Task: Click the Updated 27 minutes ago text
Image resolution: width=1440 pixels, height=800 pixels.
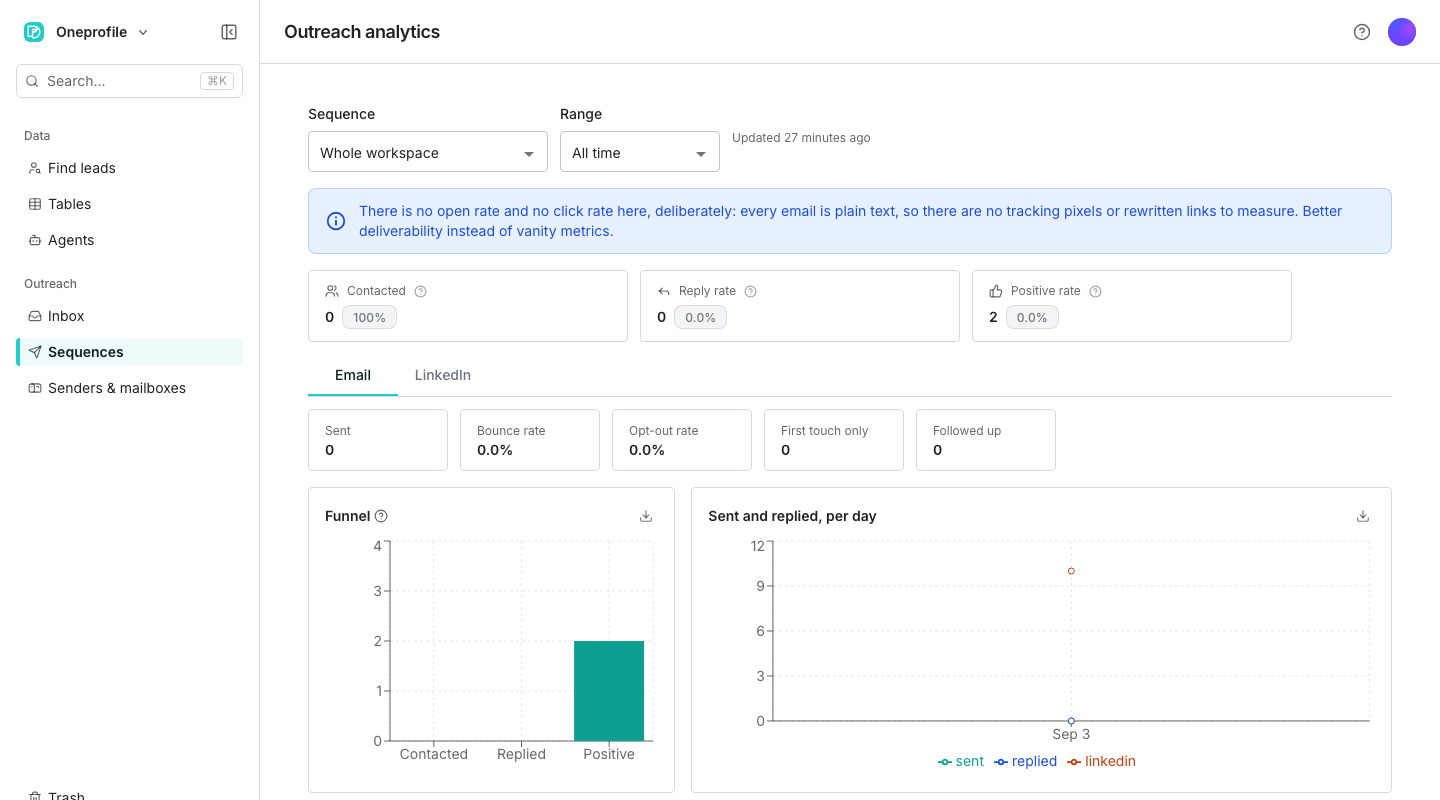Action: point(801,138)
